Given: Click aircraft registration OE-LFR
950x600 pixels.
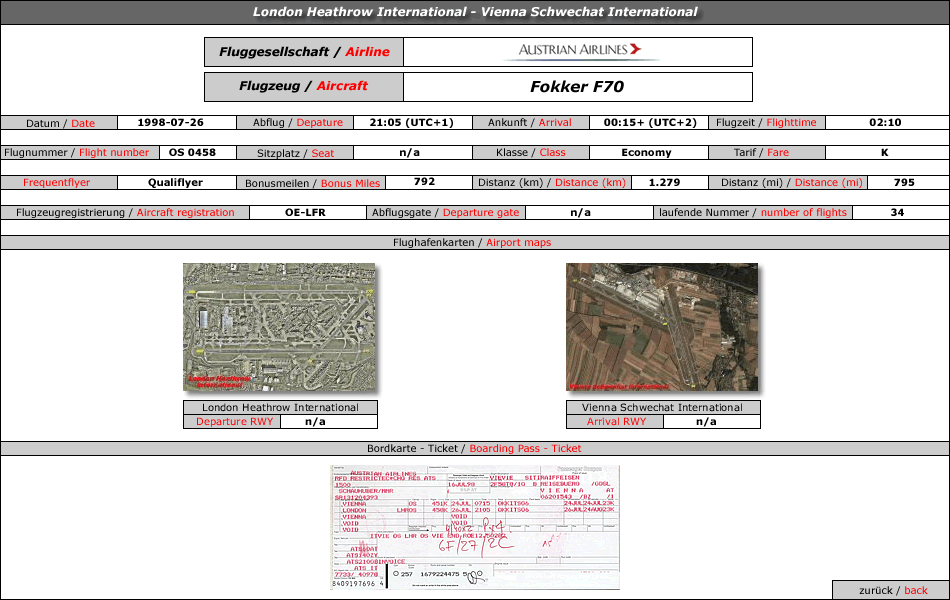Looking at the screenshot, I should (305, 213).
